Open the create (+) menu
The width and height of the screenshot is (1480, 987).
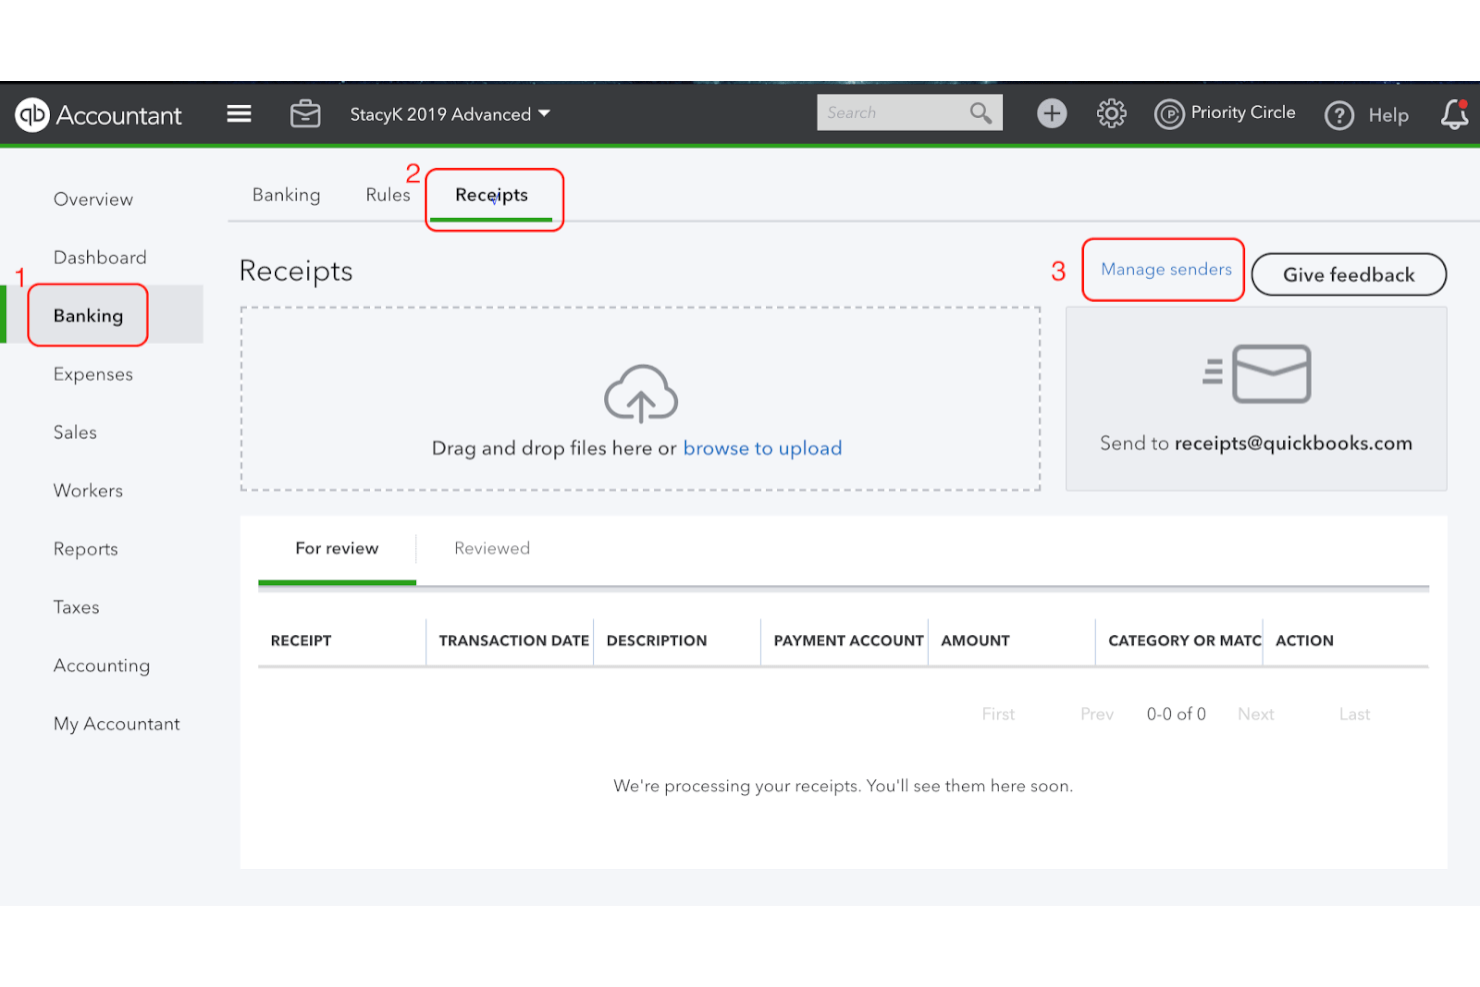pyautogui.click(x=1051, y=113)
